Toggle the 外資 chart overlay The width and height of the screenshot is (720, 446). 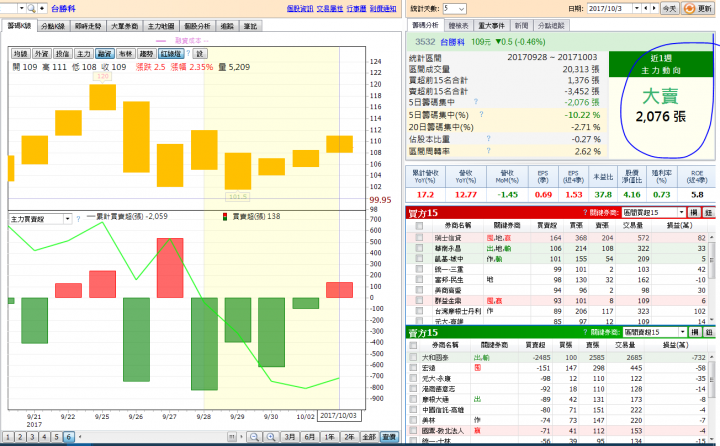[x=41, y=54]
